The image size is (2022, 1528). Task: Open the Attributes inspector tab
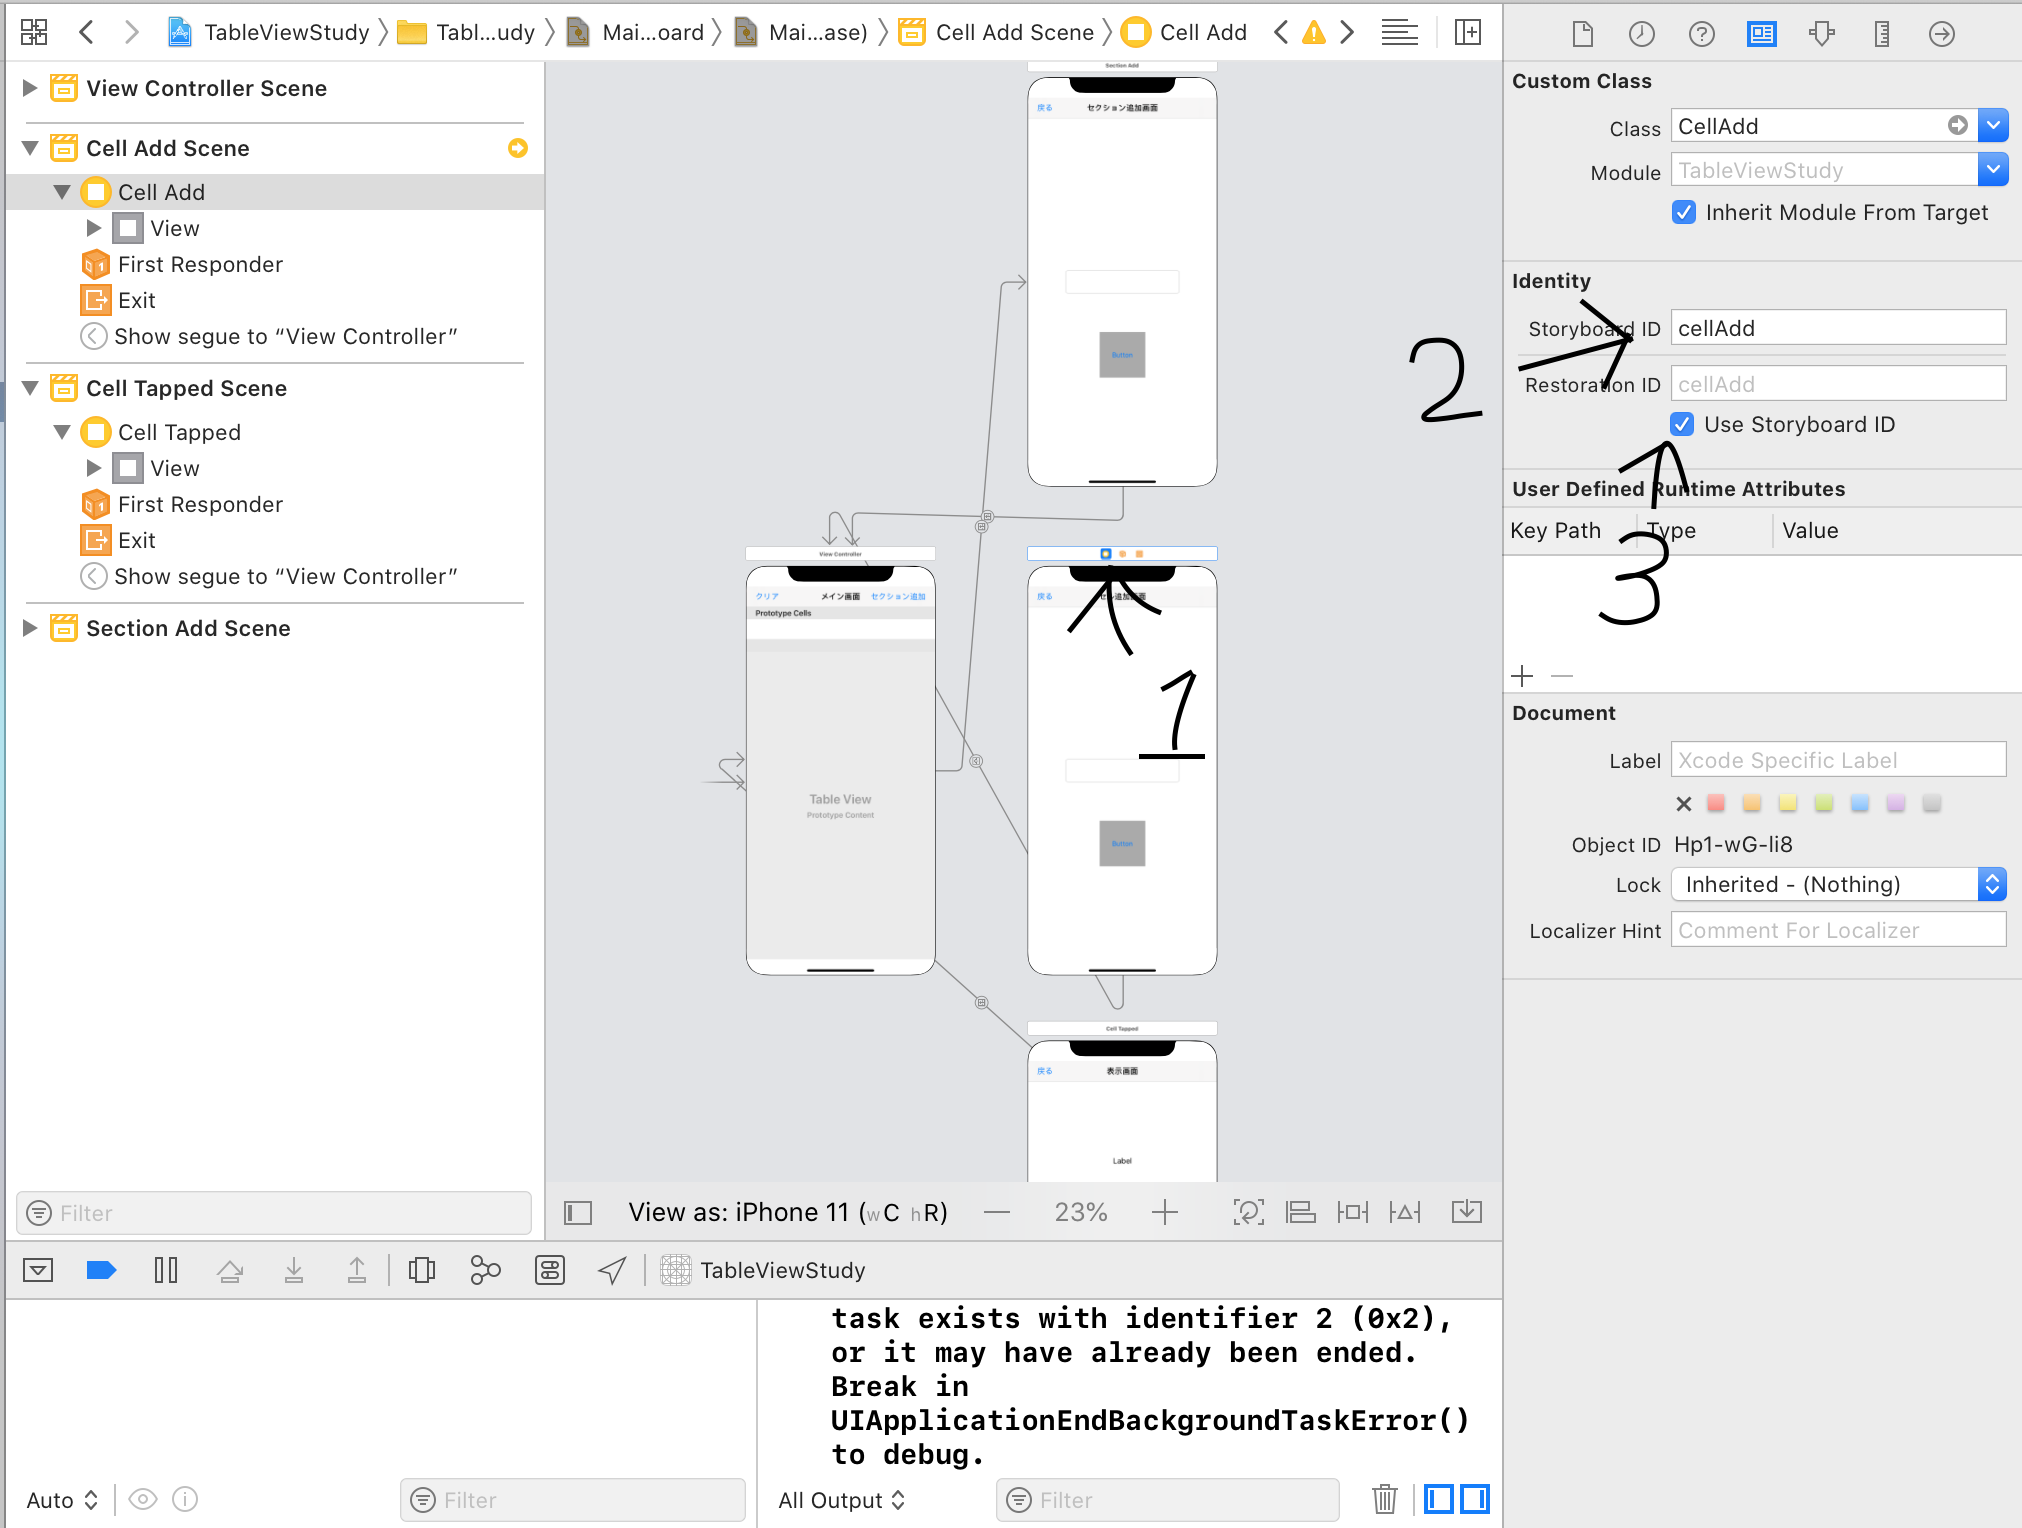1821,34
